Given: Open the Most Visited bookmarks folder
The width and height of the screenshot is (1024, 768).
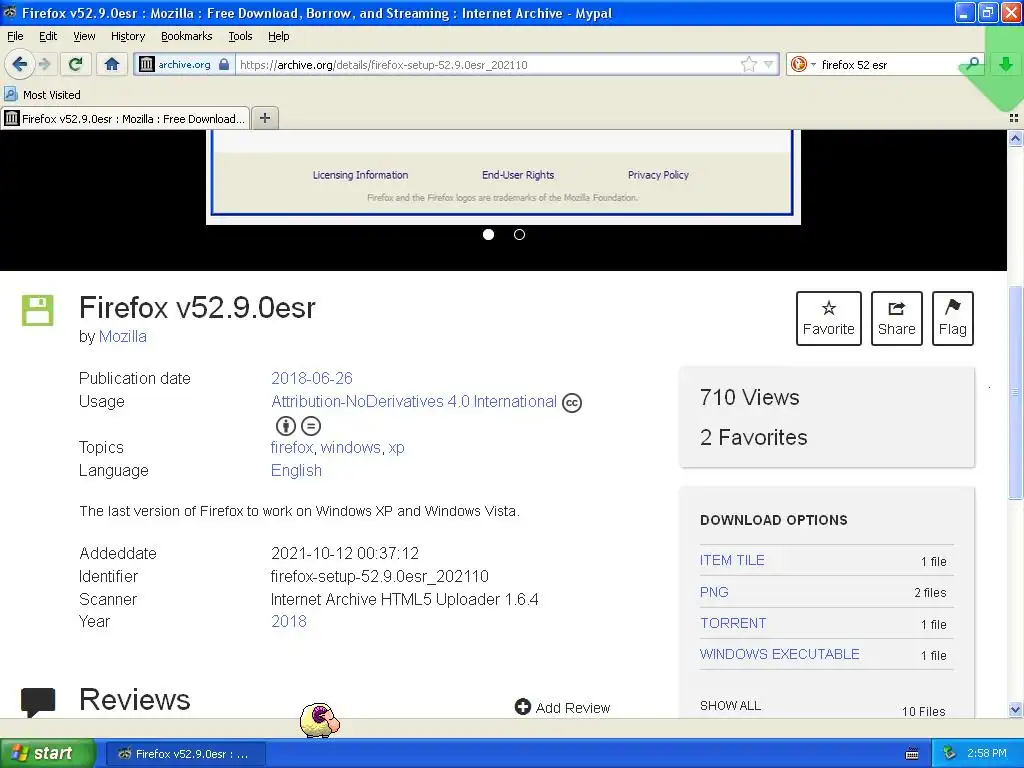Looking at the screenshot, I should 43,95.
